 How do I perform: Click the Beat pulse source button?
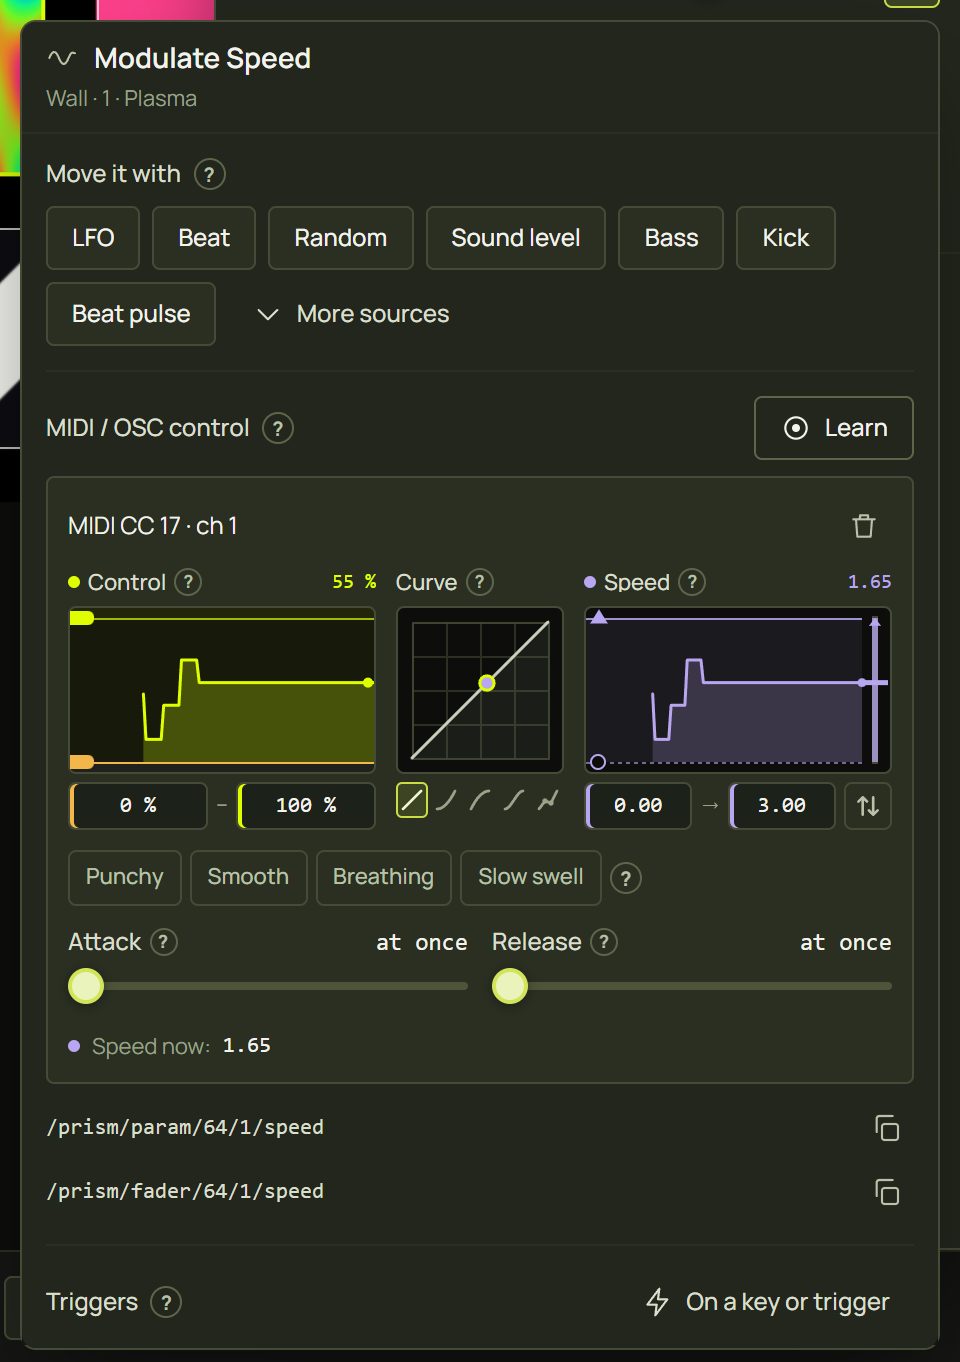[131, 314]
